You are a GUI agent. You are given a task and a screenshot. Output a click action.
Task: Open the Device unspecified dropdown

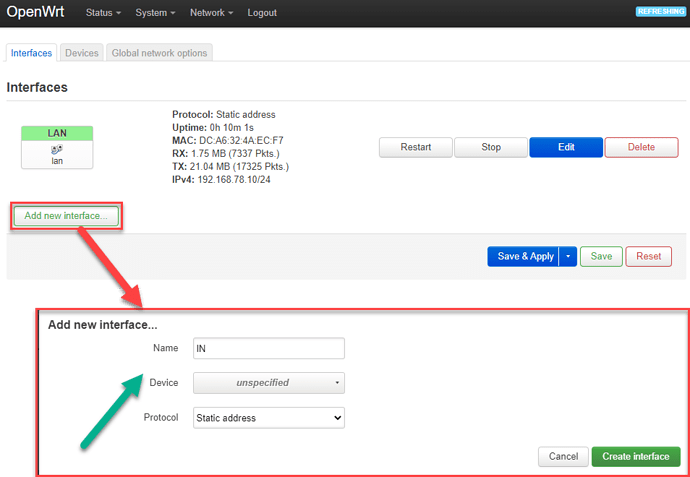click(x=269, y=383)
